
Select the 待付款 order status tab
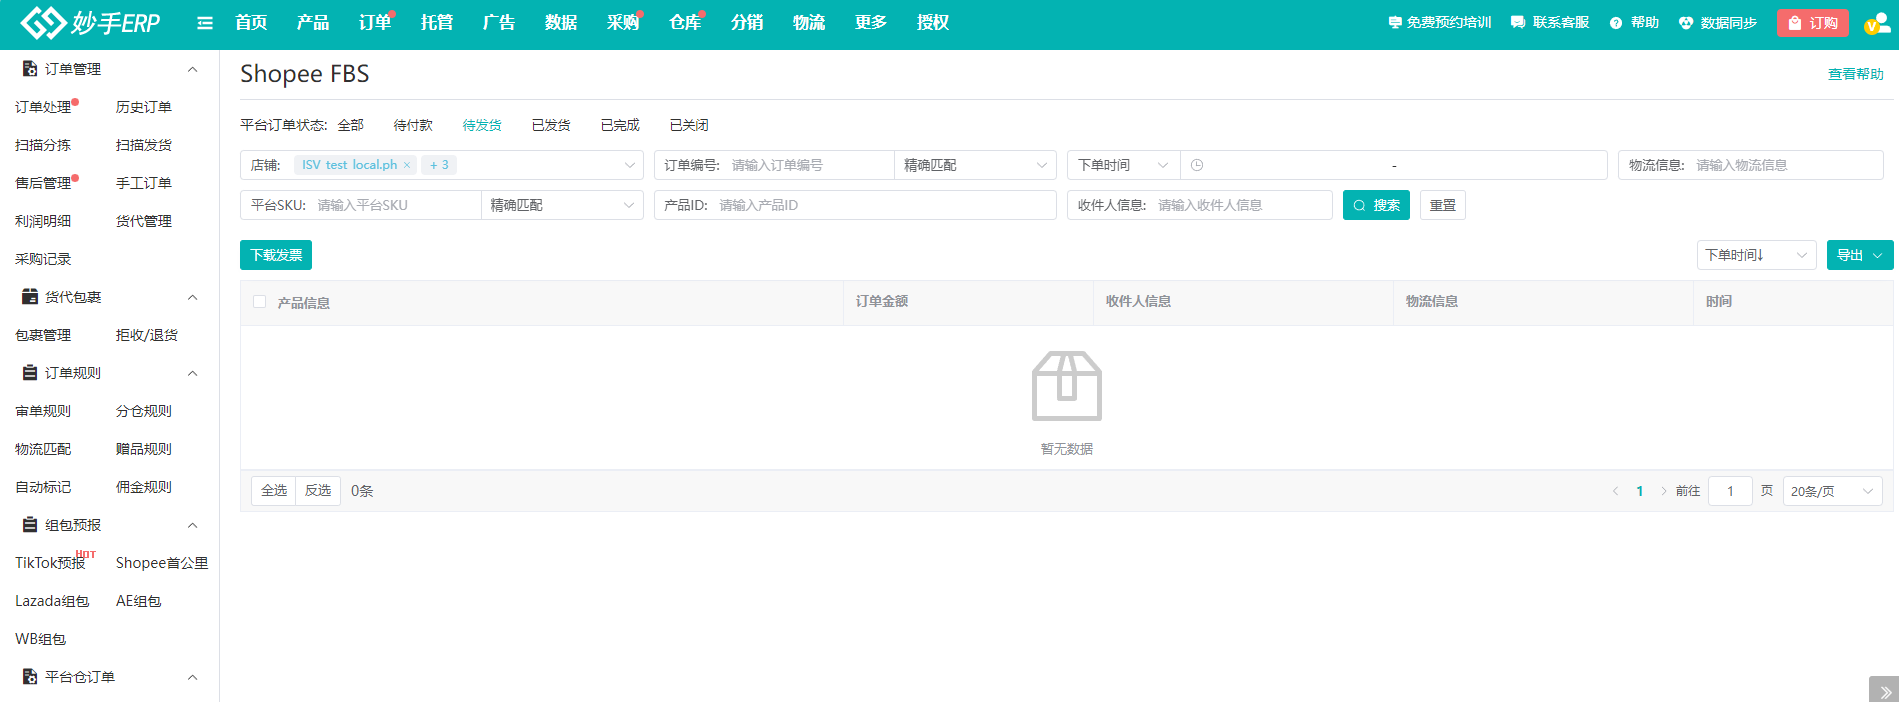tap(413, 125)
